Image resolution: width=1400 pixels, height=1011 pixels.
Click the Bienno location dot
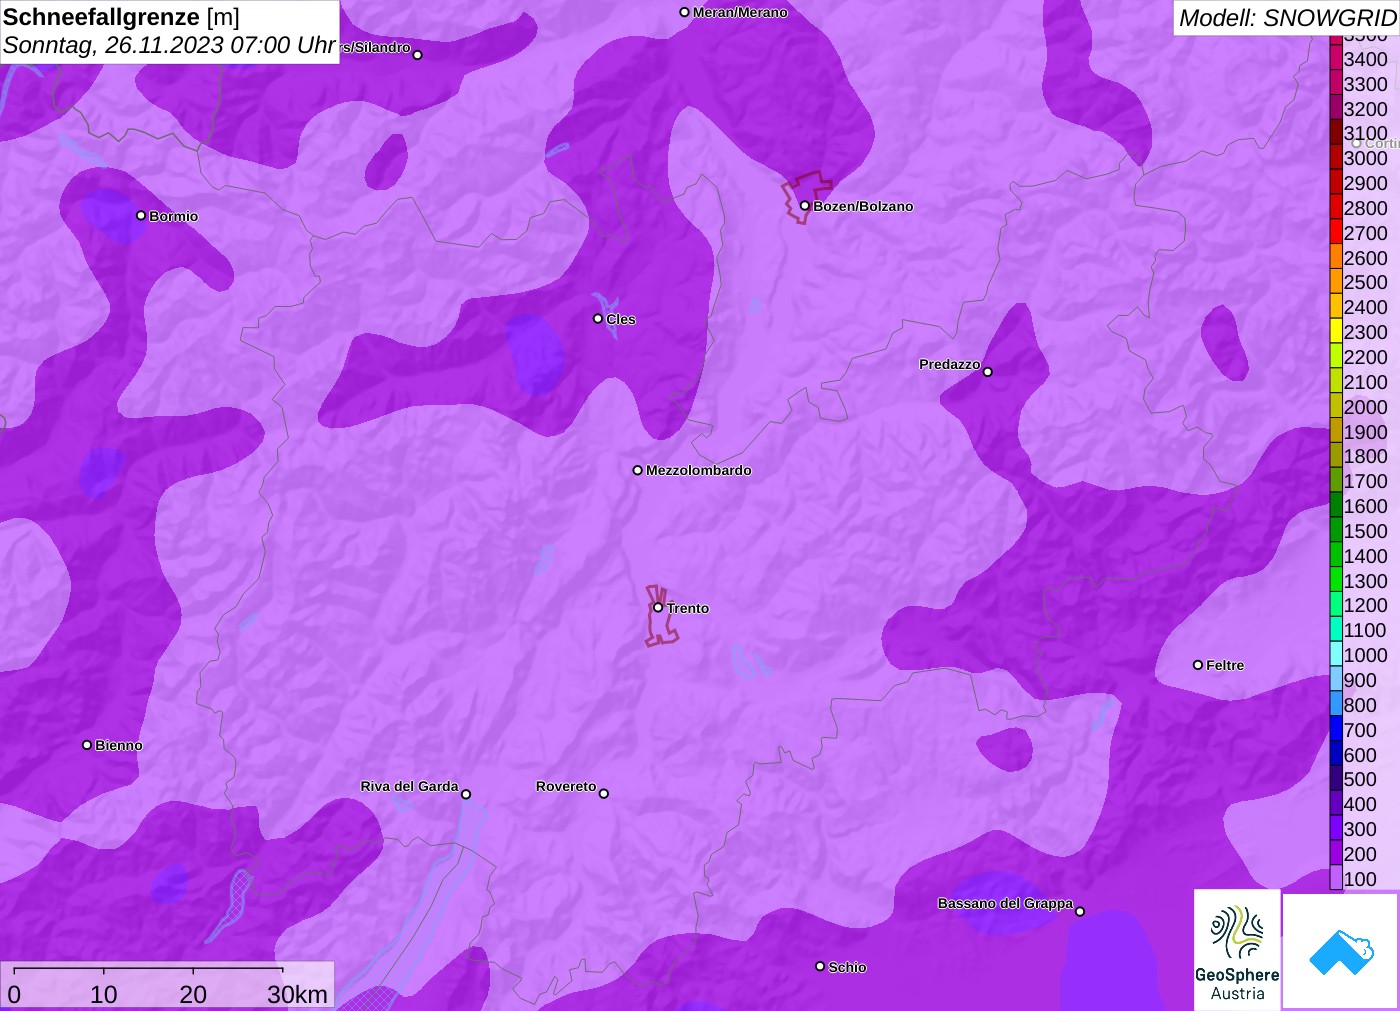coord(87,745)
